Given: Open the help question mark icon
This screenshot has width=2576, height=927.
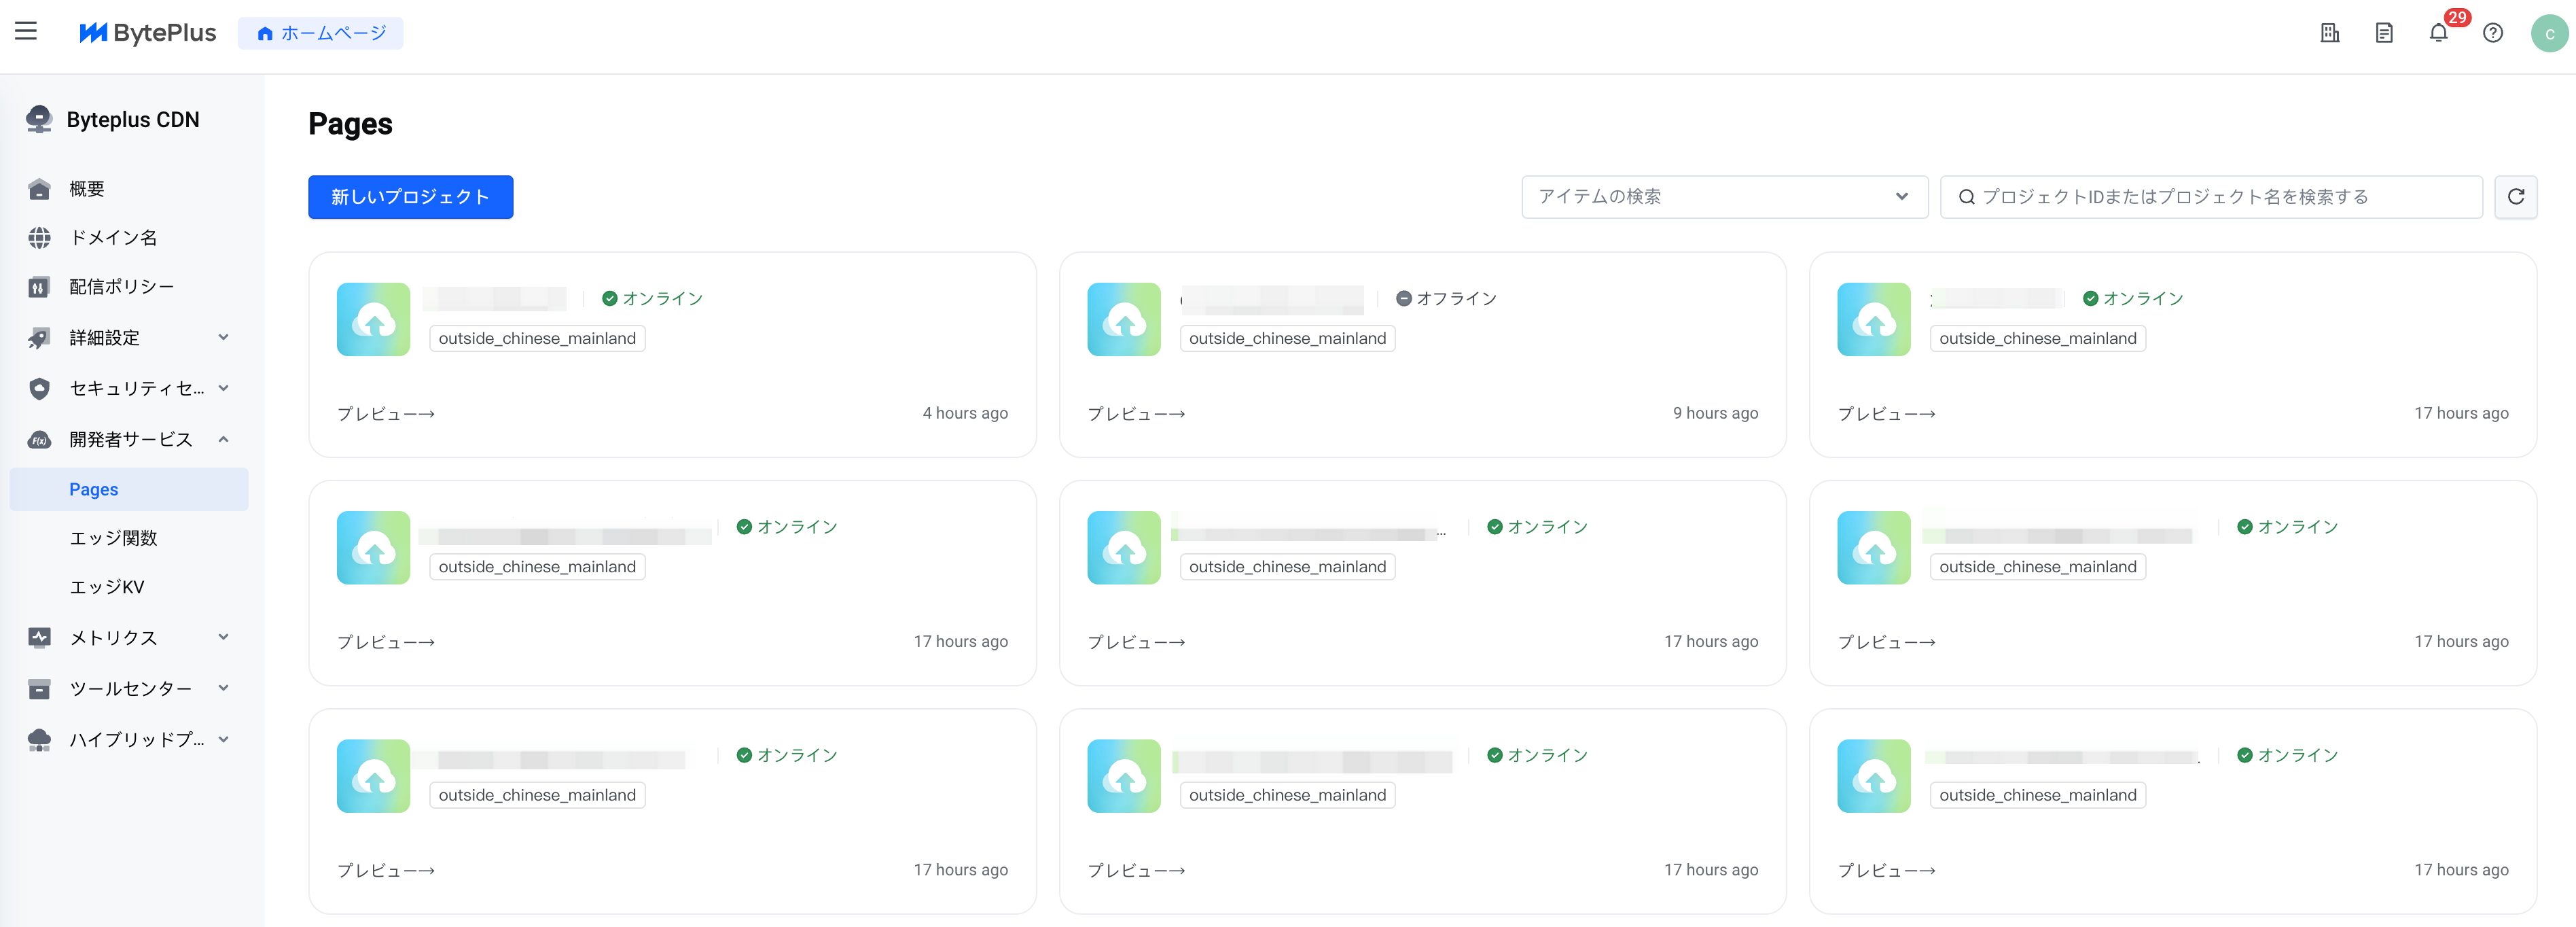Looking at the screenshot, I should click(x=2493, y=33).
